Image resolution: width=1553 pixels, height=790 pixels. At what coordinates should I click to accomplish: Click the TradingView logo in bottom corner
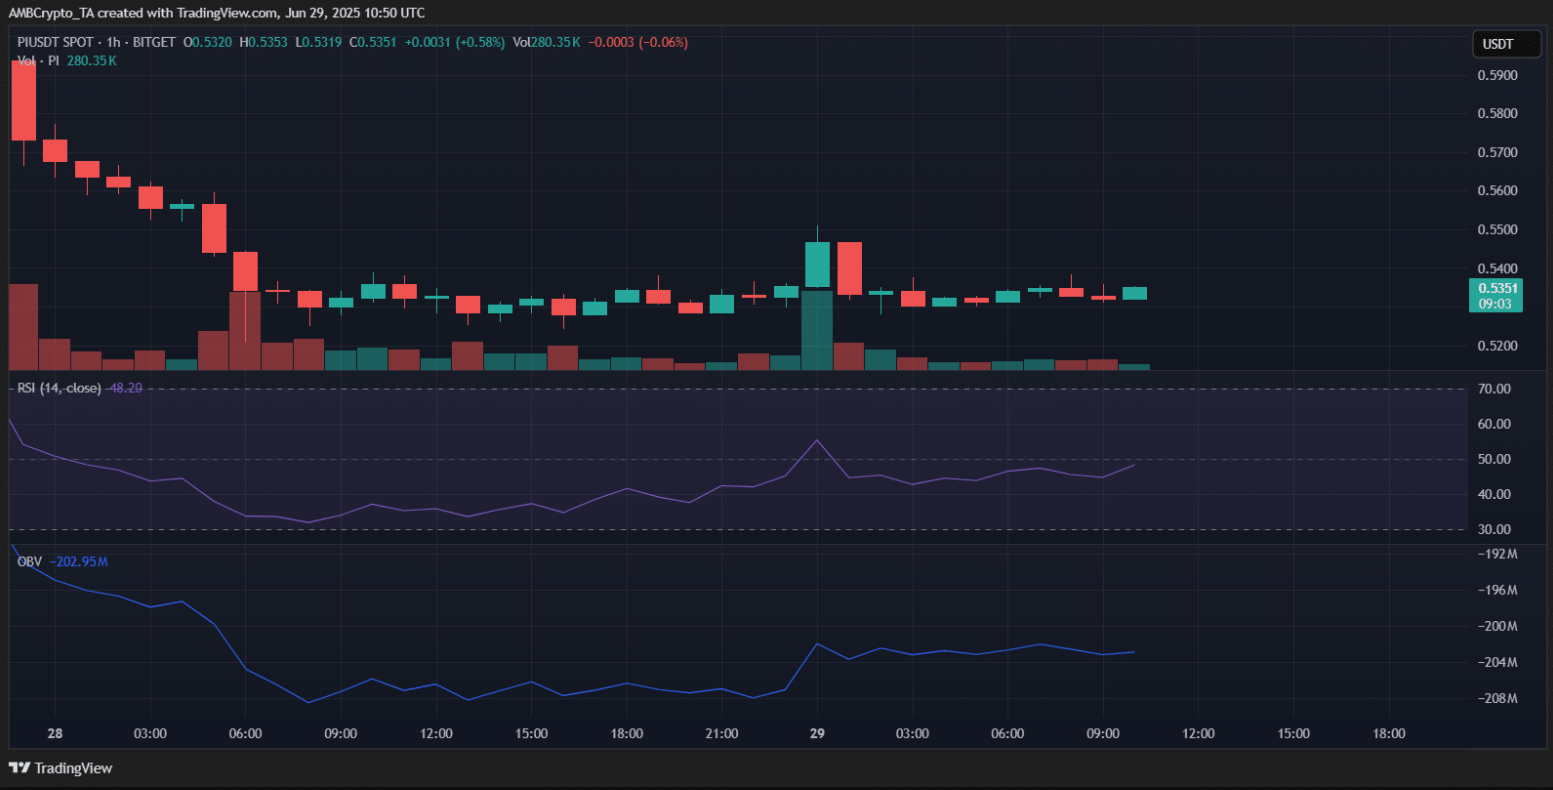(x=61, y=768)
